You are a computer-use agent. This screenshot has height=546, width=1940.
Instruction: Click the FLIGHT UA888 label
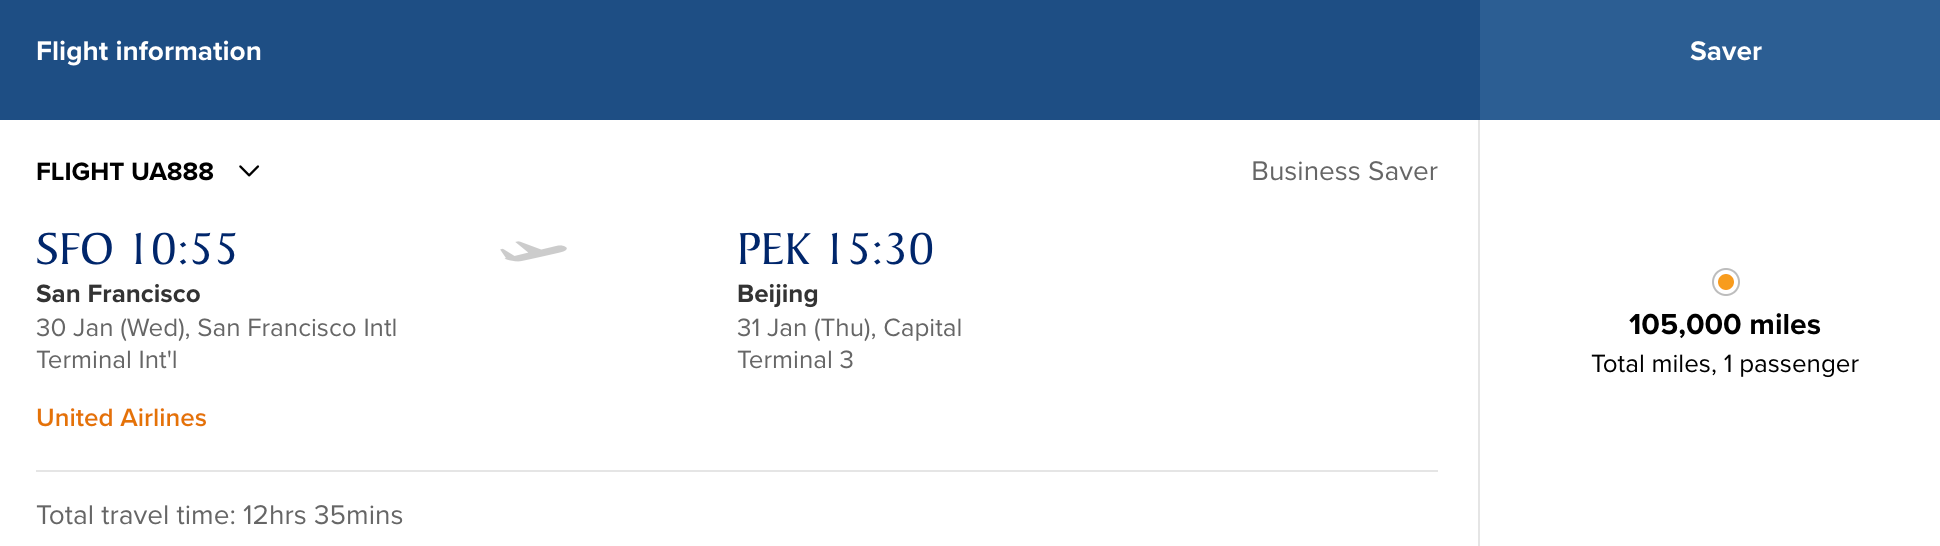[125, 171]
